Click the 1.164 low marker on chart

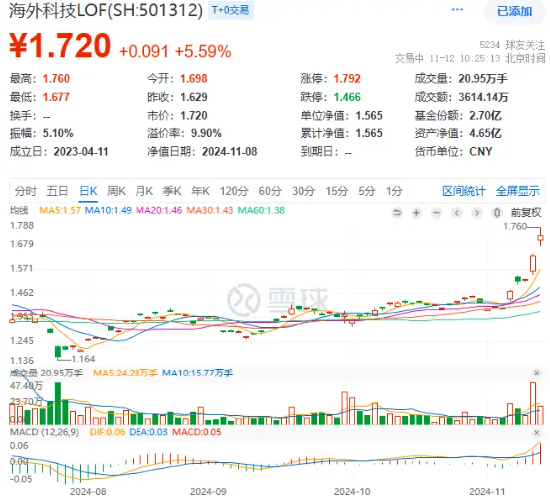[83, 359]
